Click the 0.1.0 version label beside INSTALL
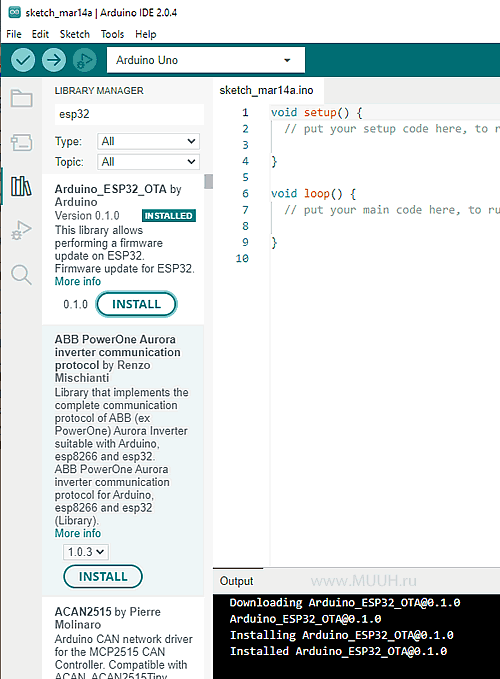Viewport: 500px width, 679px height. coord(75,304)
